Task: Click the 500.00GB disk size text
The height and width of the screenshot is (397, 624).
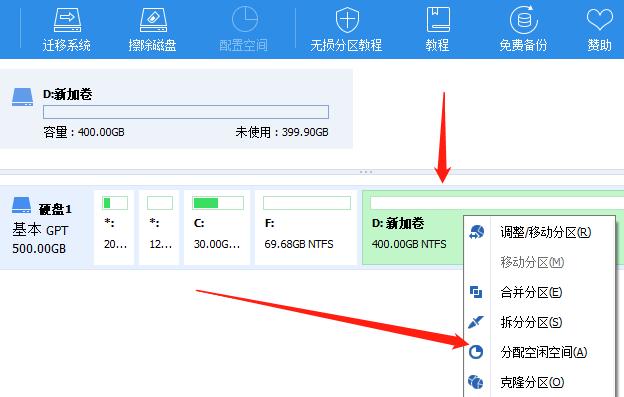Action: point(39,249)
